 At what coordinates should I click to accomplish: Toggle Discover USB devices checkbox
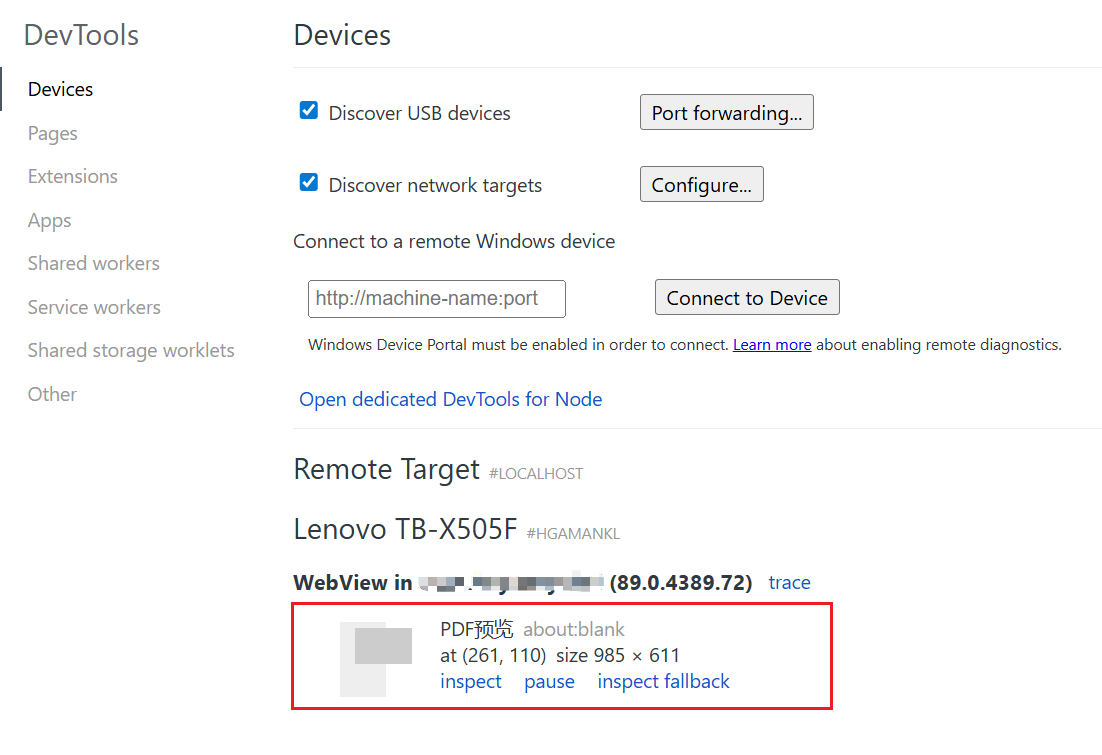(x=309, y=111)
